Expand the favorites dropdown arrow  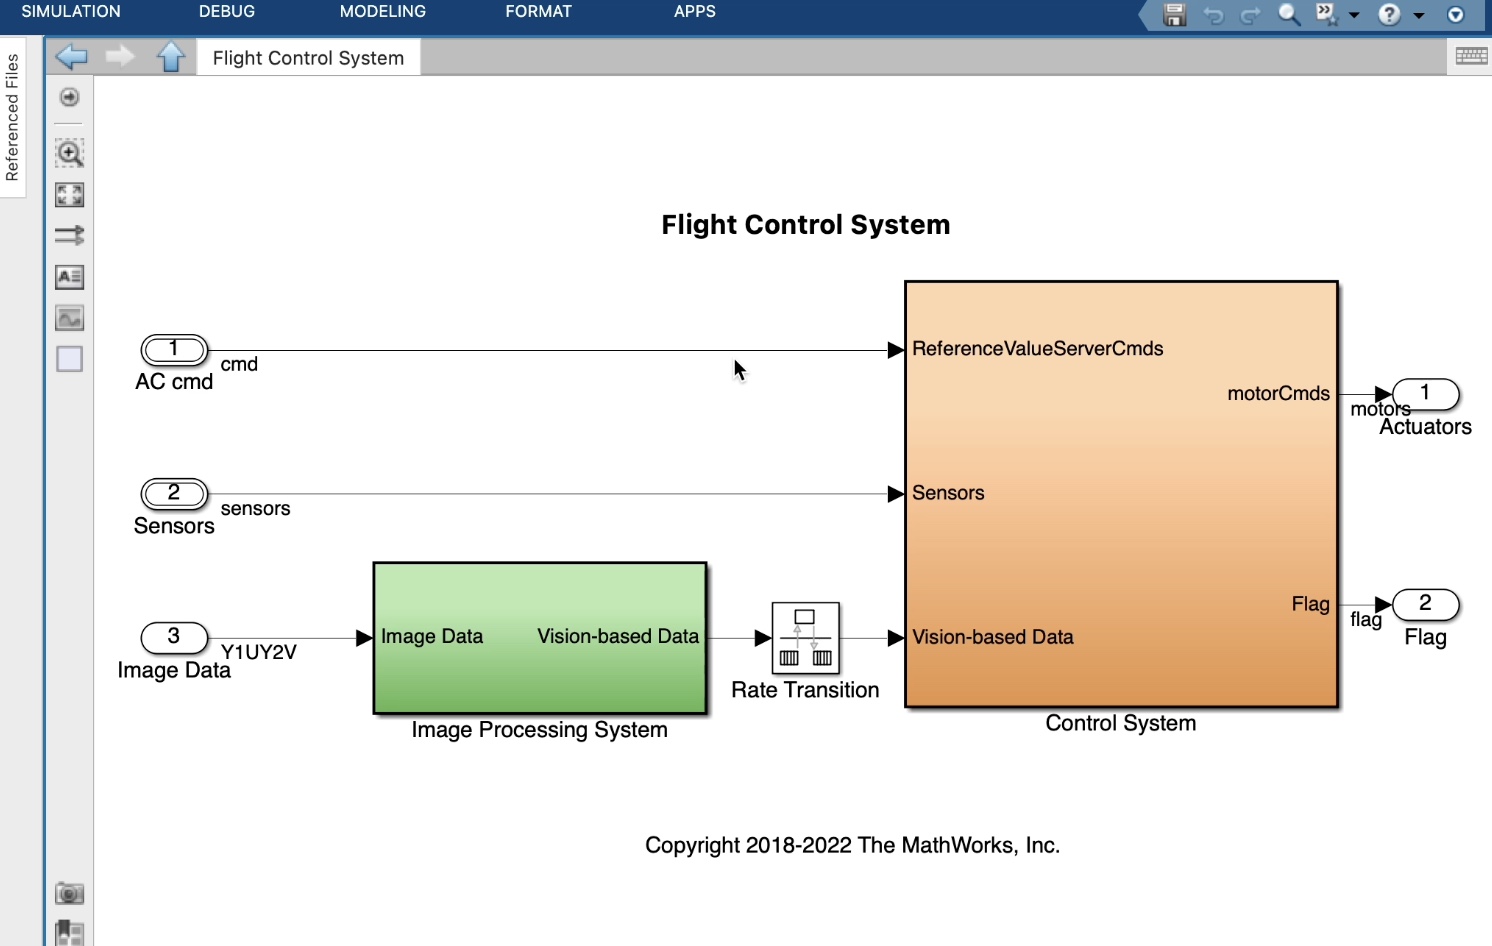1354,15
